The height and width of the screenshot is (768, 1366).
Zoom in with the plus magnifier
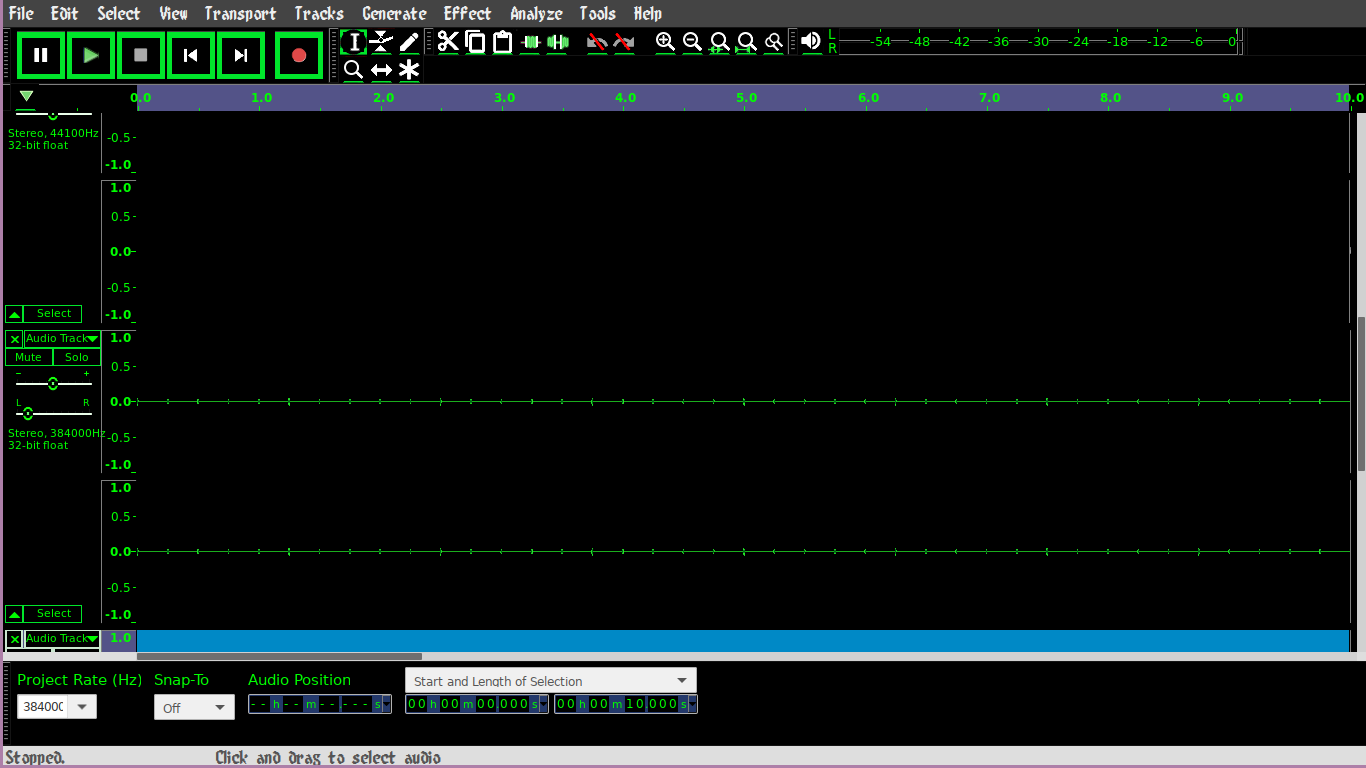665,42
